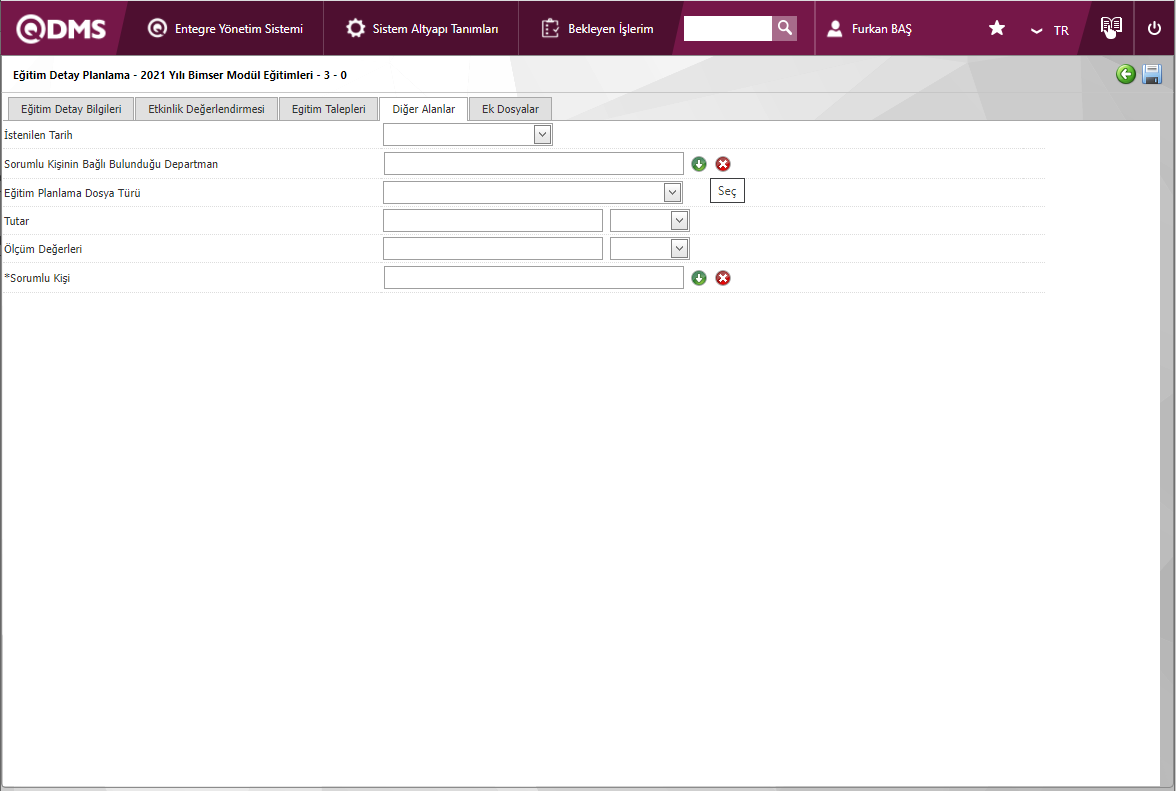The width and height of the screenshot is (1176, 791).
Task: Select Sorumlu Kişi using green arrow icon
Action: click(699, 278)
